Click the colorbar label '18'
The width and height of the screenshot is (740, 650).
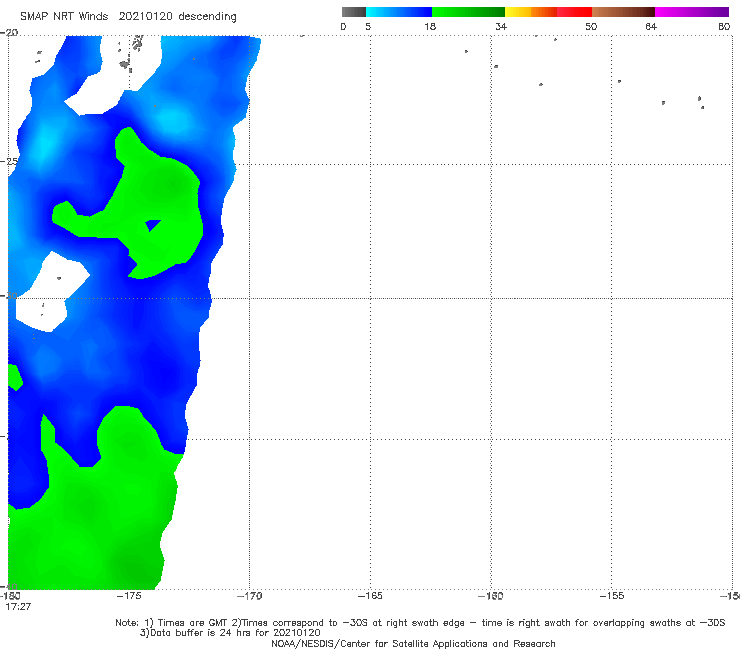coord(430,26)
